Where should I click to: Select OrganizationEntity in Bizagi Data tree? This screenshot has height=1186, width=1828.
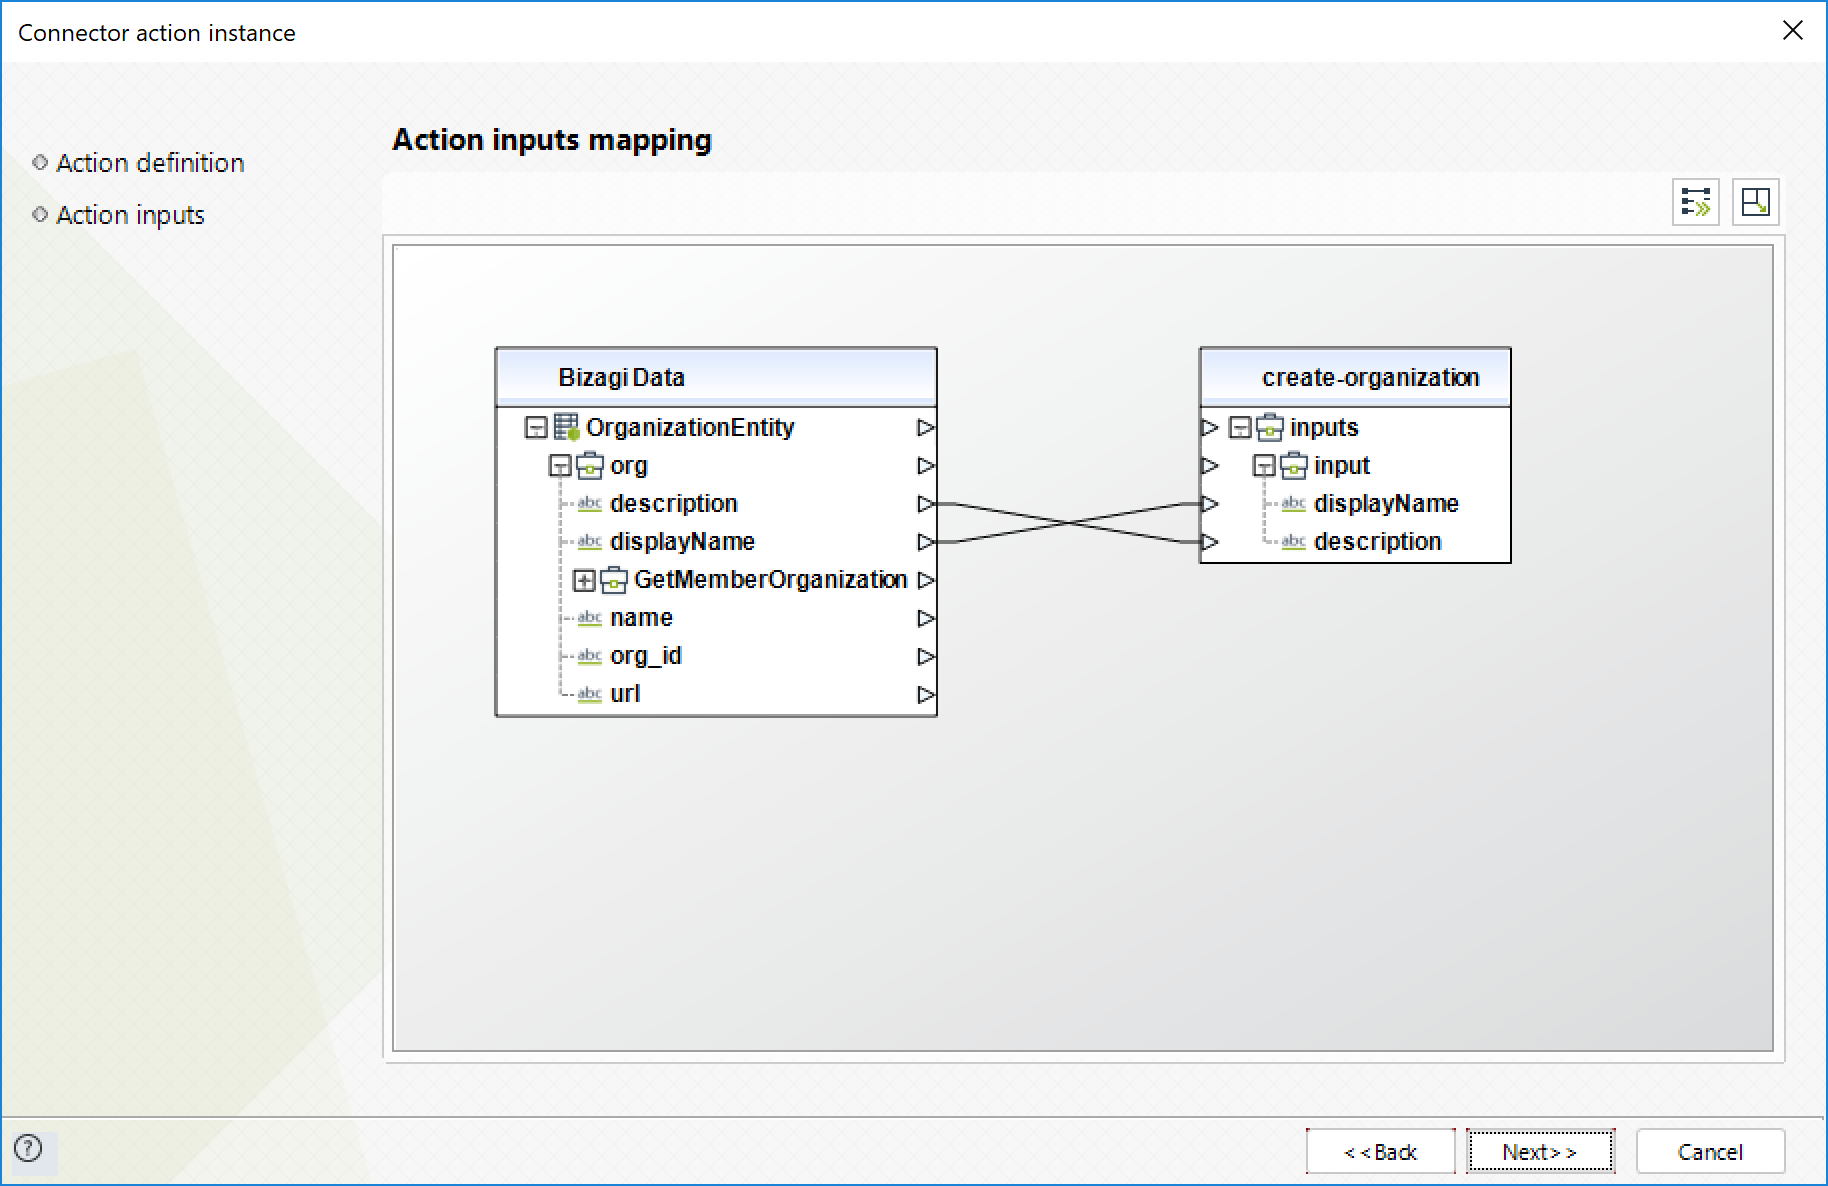tap(690, 428)
